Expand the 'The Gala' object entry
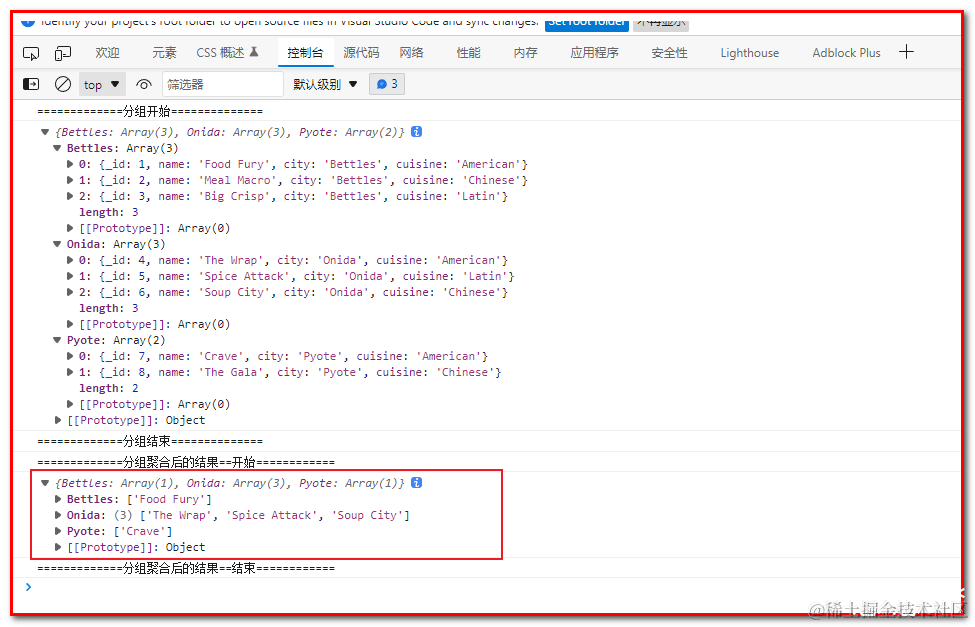 click(x=70, y=372)
